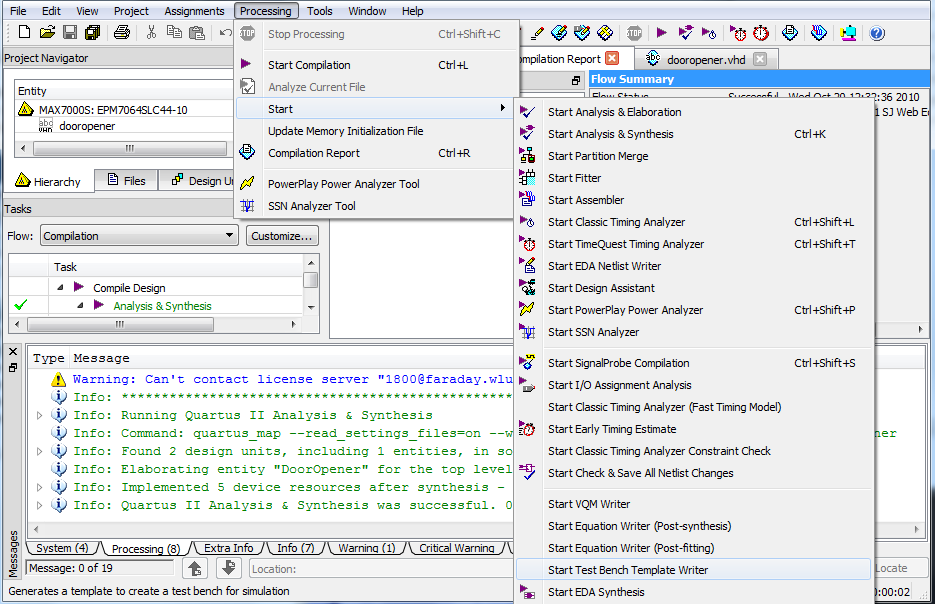Click the previous message up arrow icon
Screen dimensions: 935x604
[194, 568]
